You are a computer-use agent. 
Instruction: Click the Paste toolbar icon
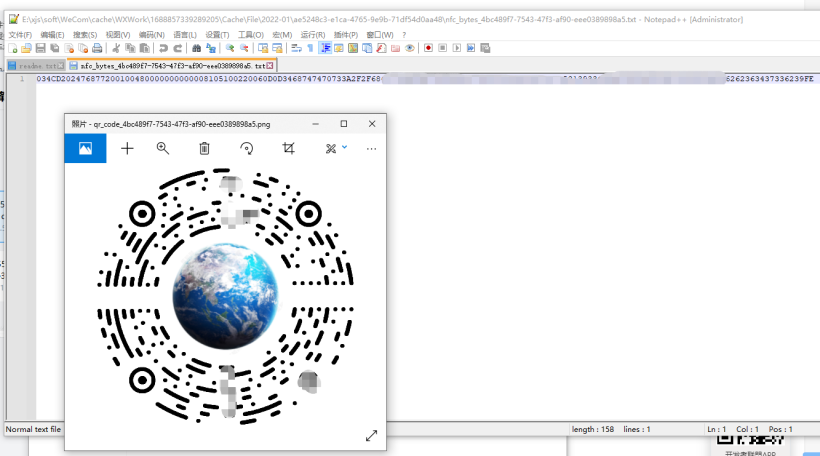pyautogui.click(x=144, y=48)
